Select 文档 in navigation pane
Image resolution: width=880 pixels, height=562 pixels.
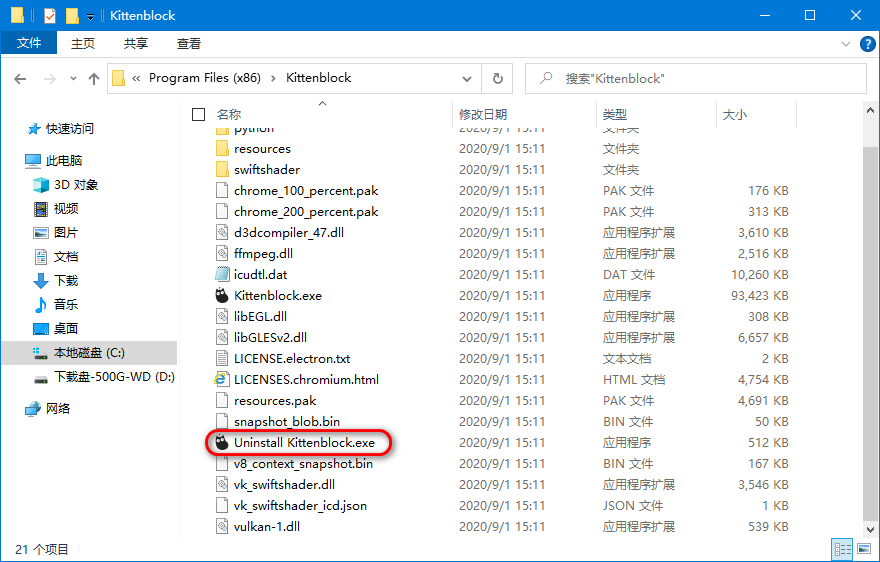[66, 257]
